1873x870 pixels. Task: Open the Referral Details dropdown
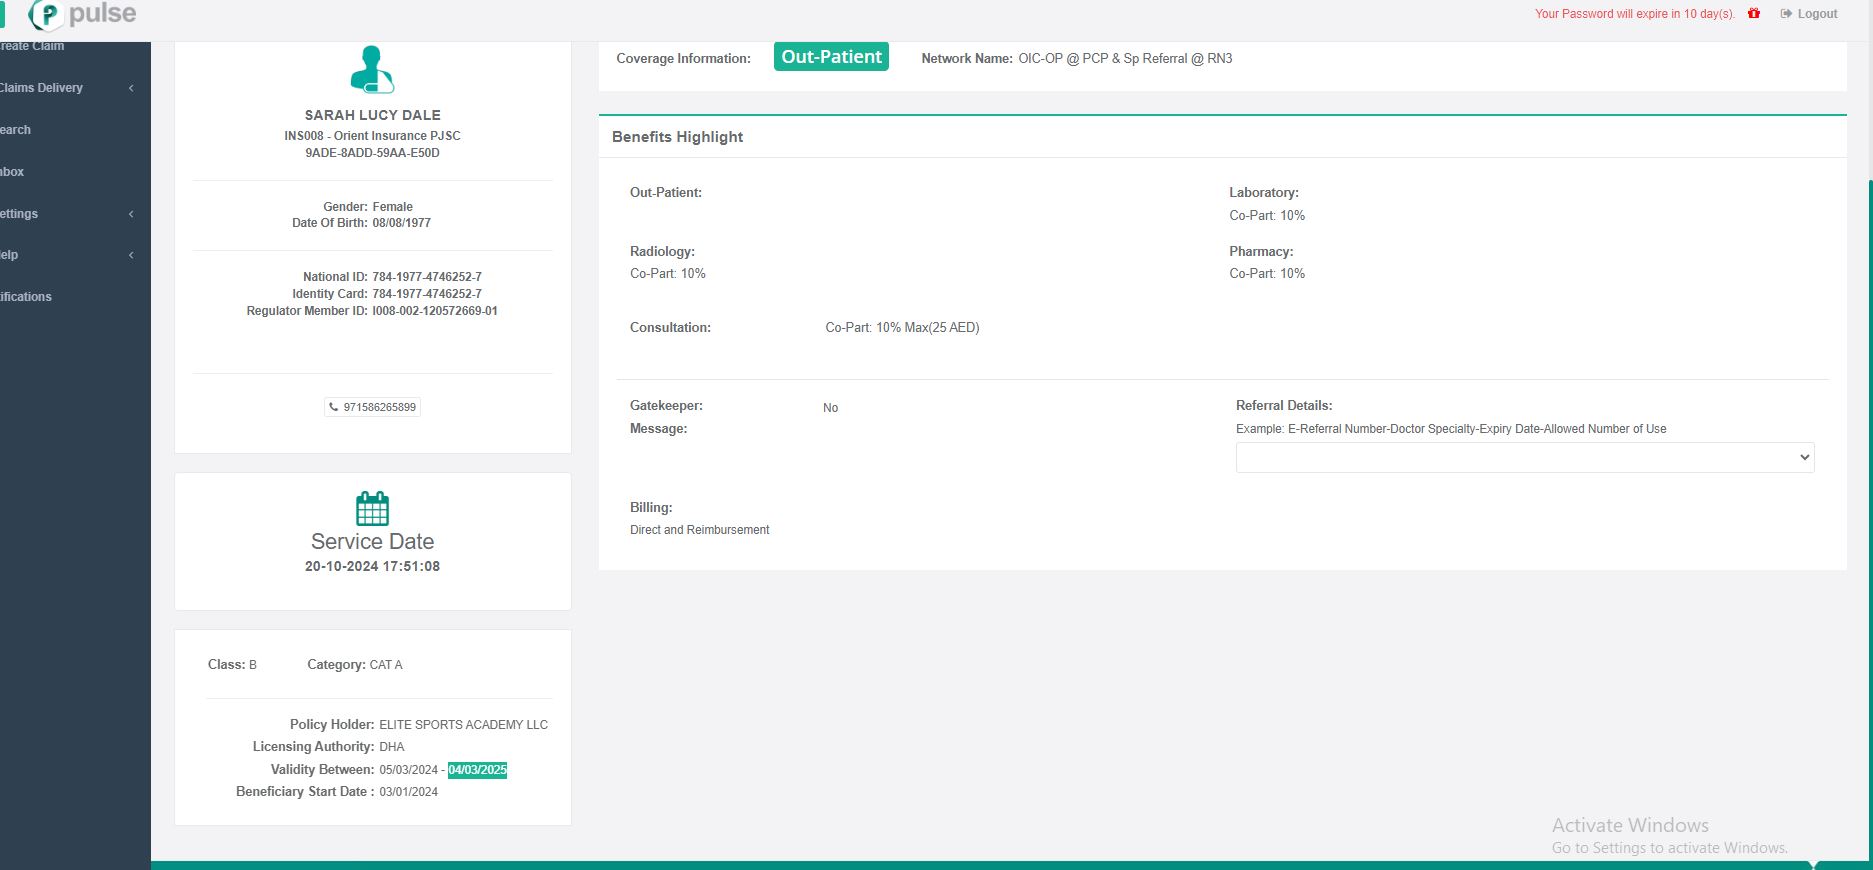pos(1524,457)
